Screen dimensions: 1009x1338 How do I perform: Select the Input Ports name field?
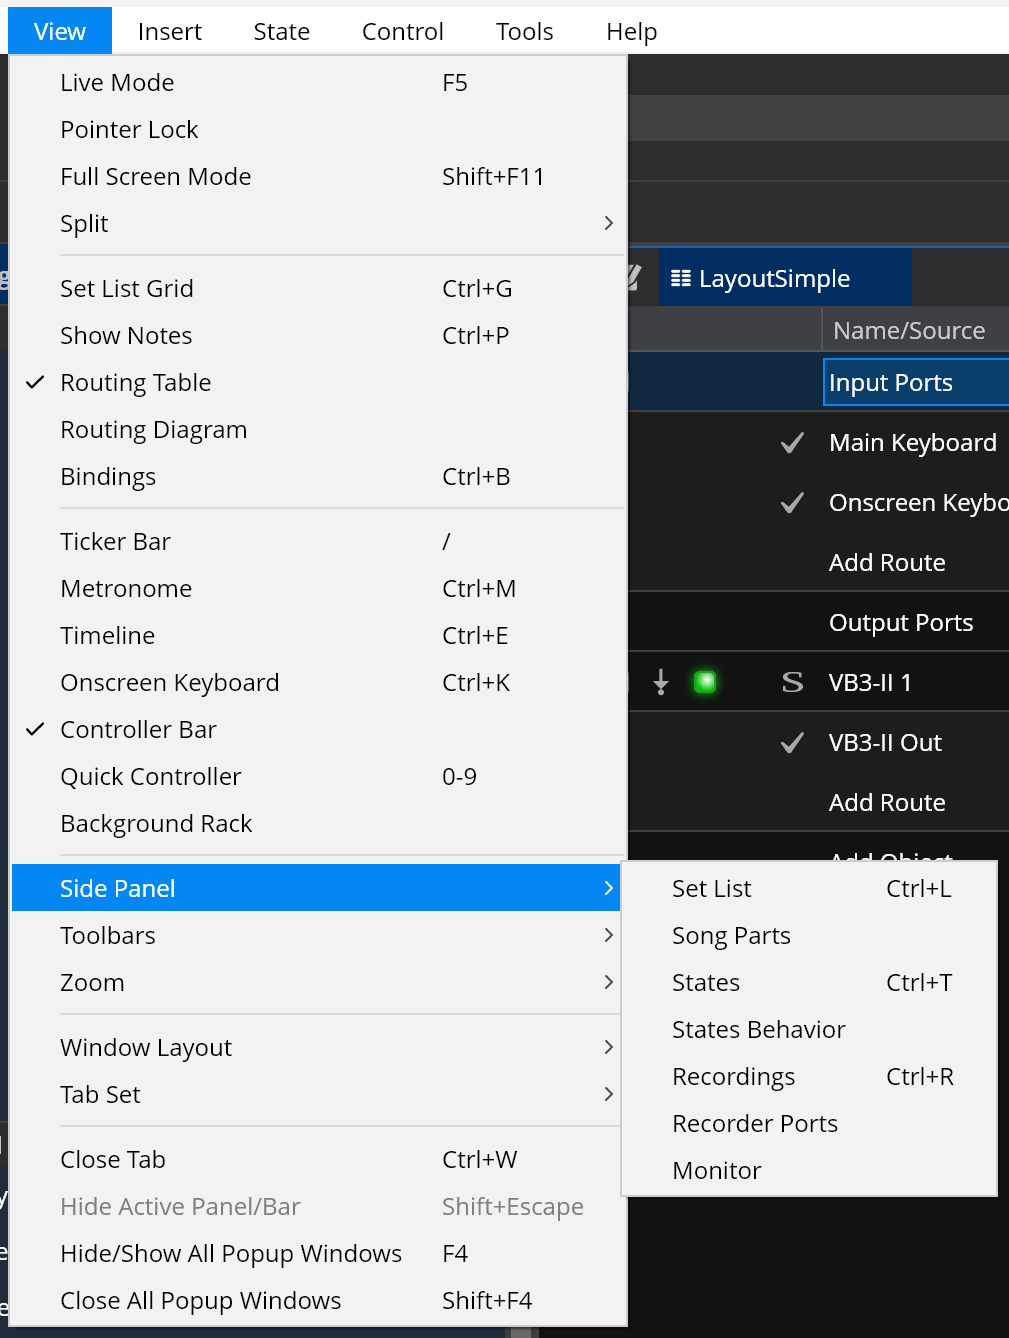(x=915, y=382)
